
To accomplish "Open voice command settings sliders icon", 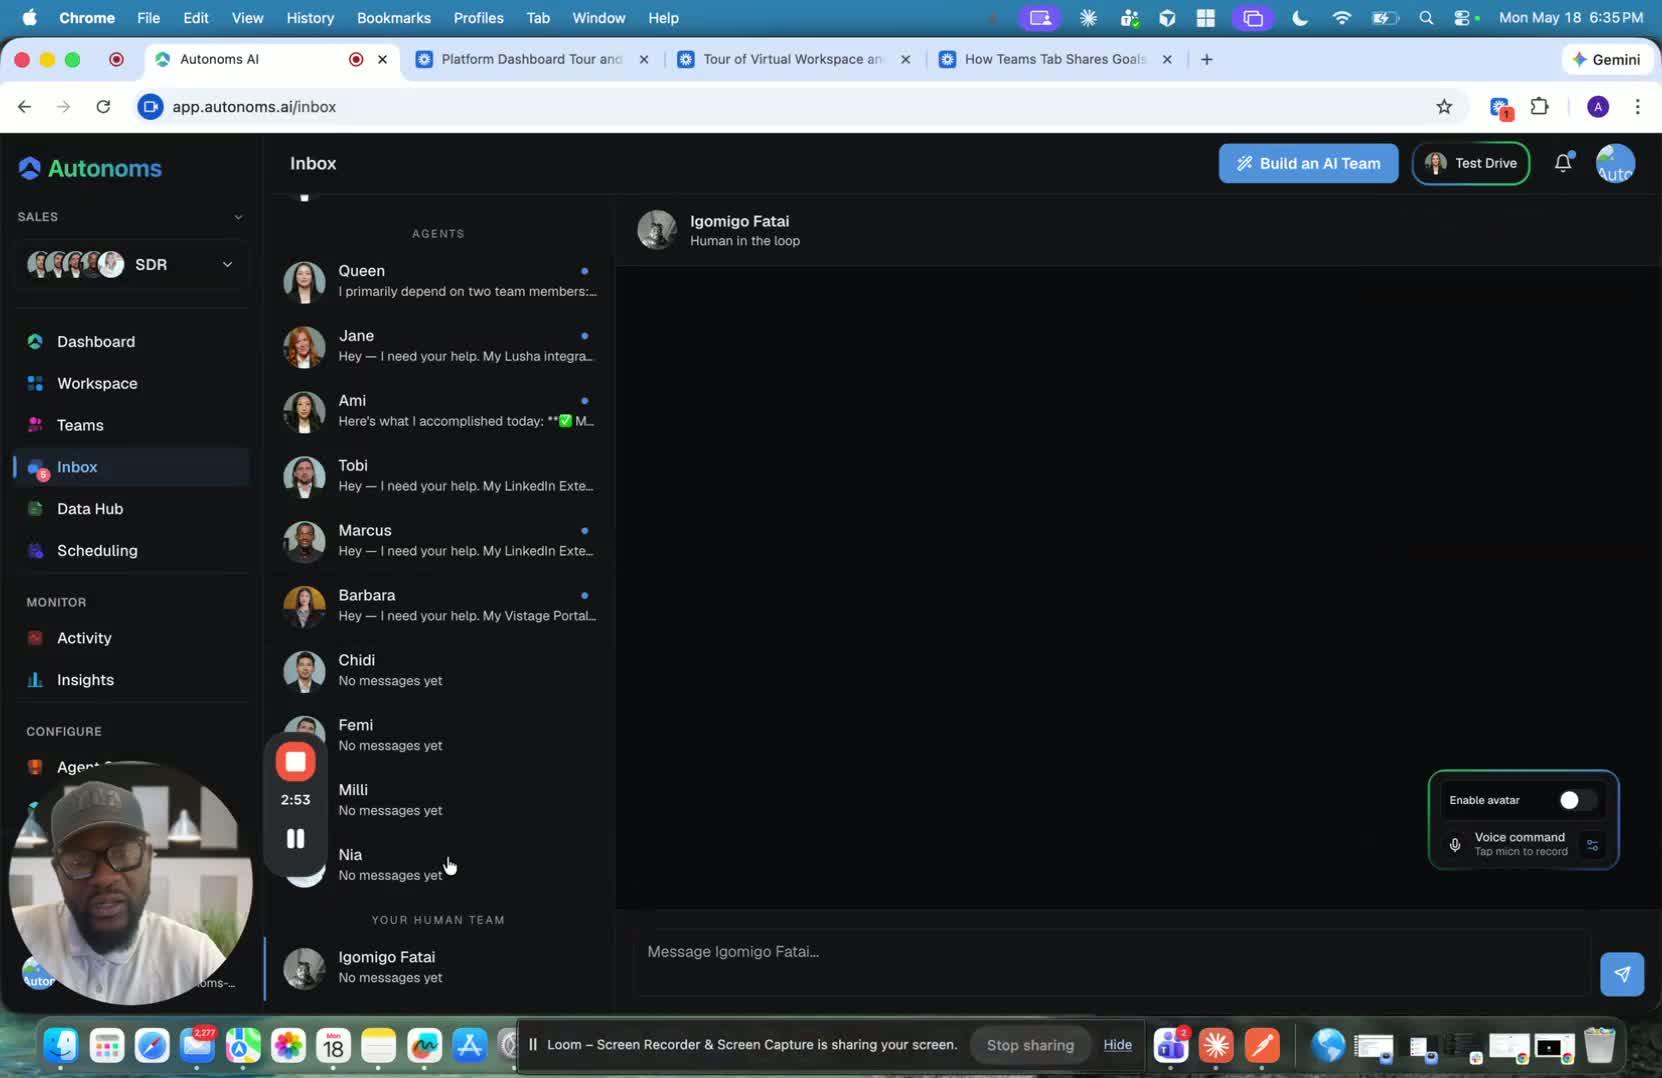I will click(1592, 845).
